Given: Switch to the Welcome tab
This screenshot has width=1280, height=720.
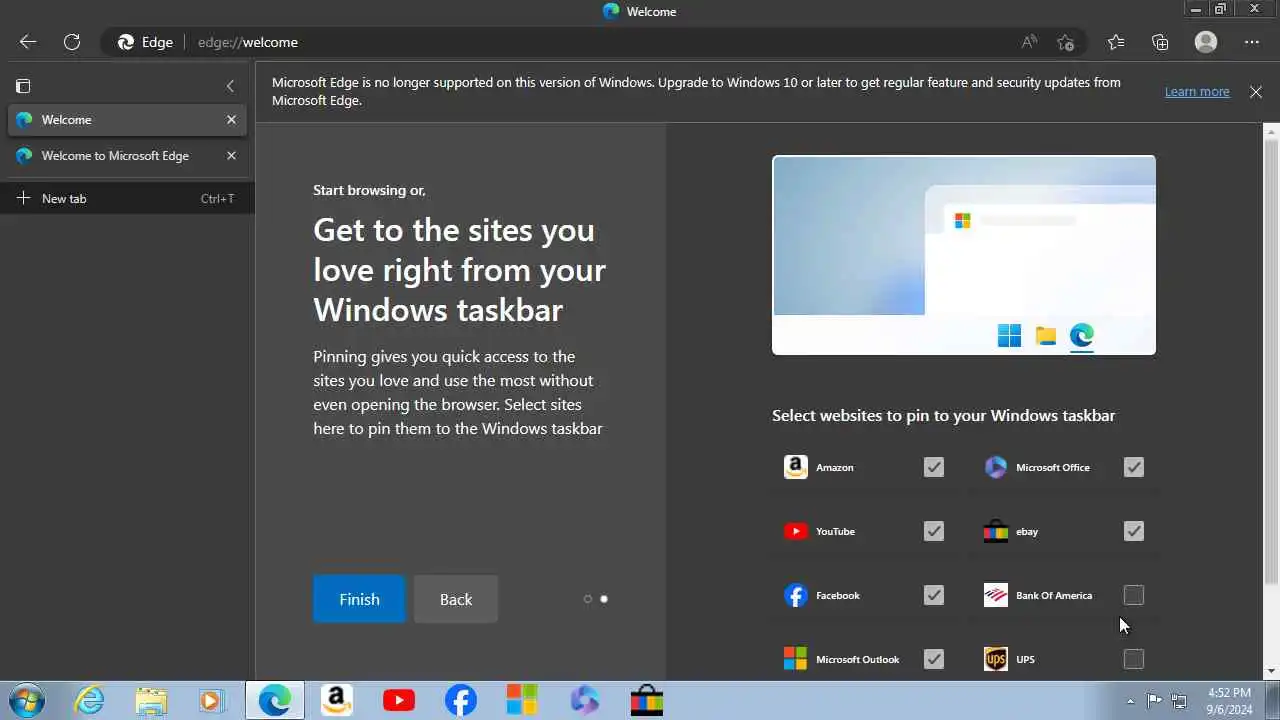Looking at the screenshot, I should tap(127, 120).
